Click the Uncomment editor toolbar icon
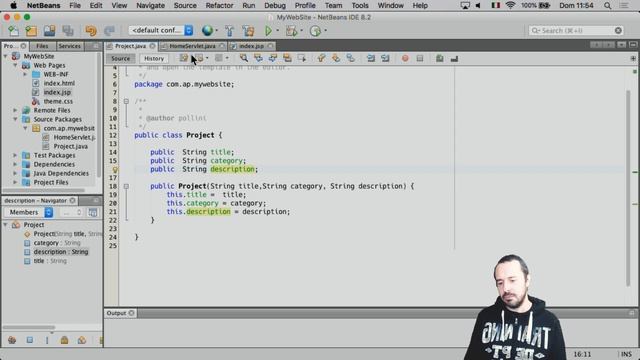The image size is (640, 360). (454, 58)
